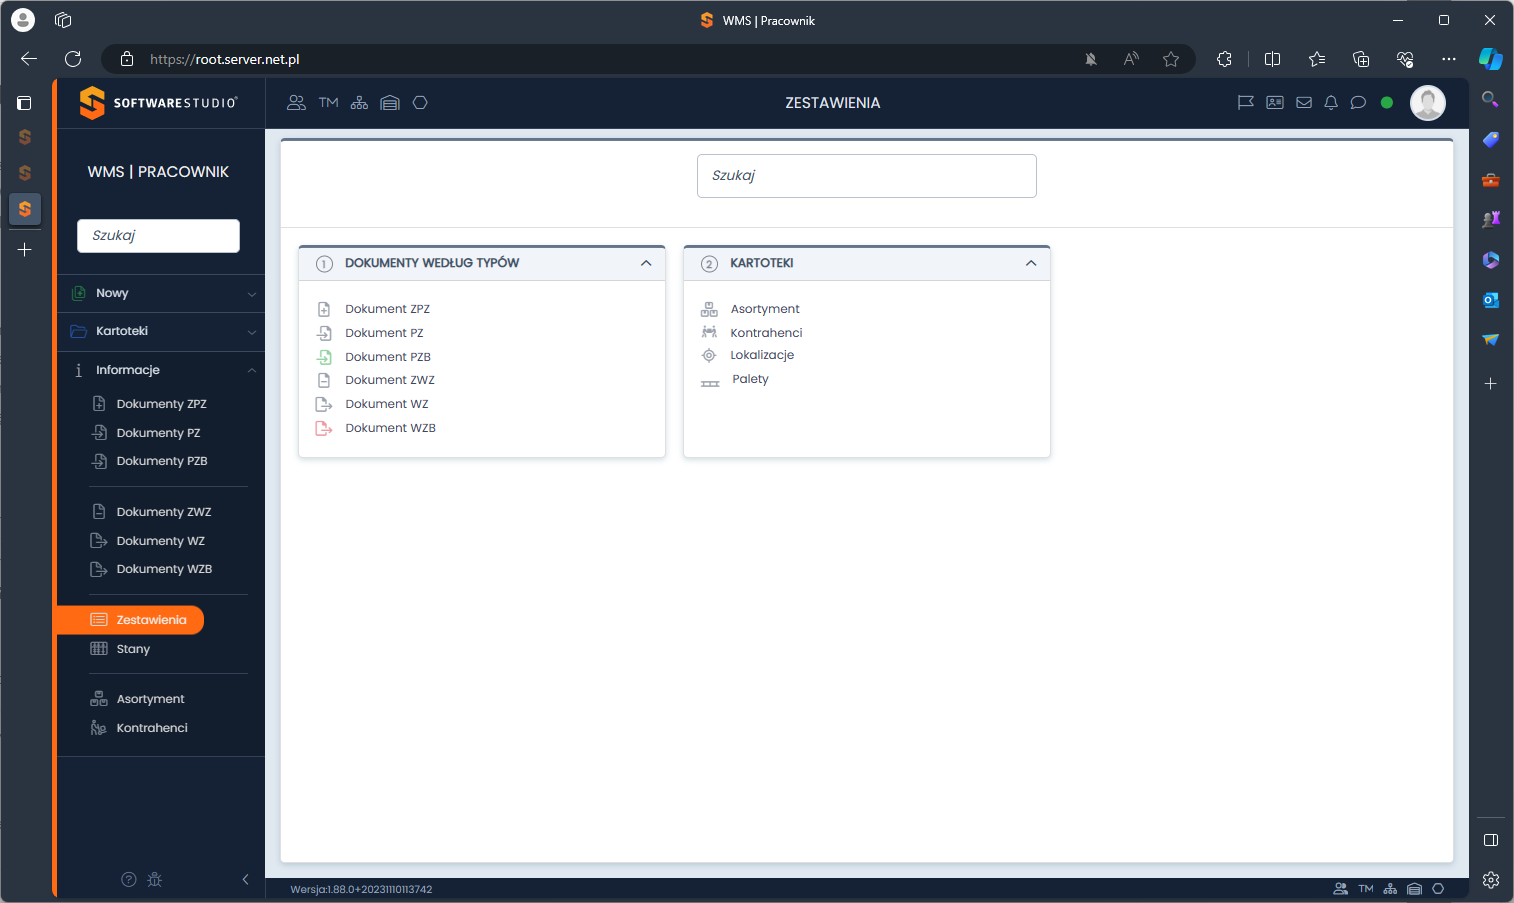Click the footer warehouse icon
Image resolution: width=1514 pixels, height=903 pixels.
(1414, 888)
